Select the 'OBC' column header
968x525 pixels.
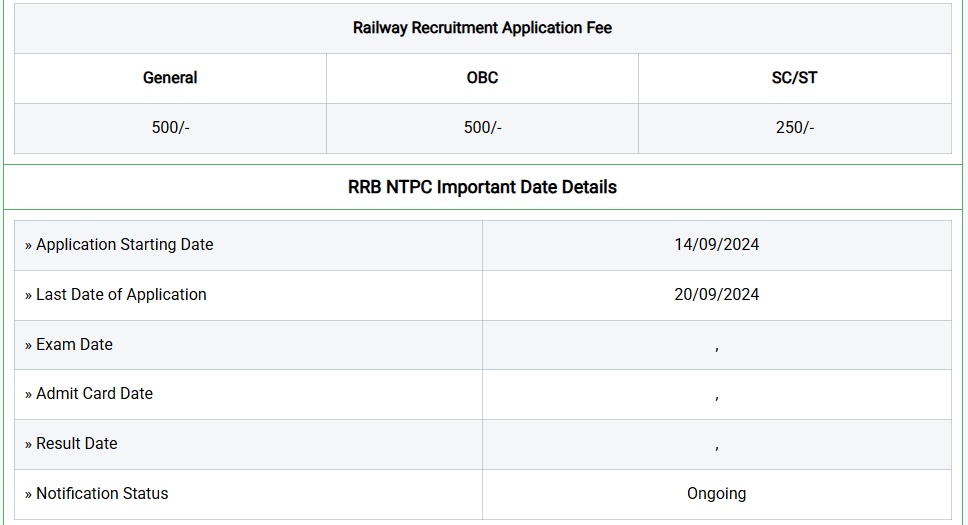click(x=482, y=78)
